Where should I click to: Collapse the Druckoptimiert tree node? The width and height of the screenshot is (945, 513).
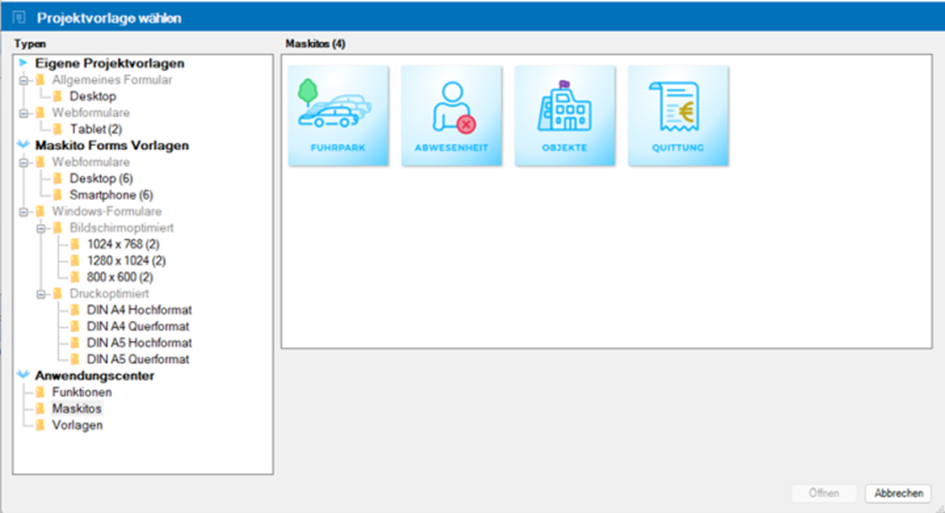41,294
